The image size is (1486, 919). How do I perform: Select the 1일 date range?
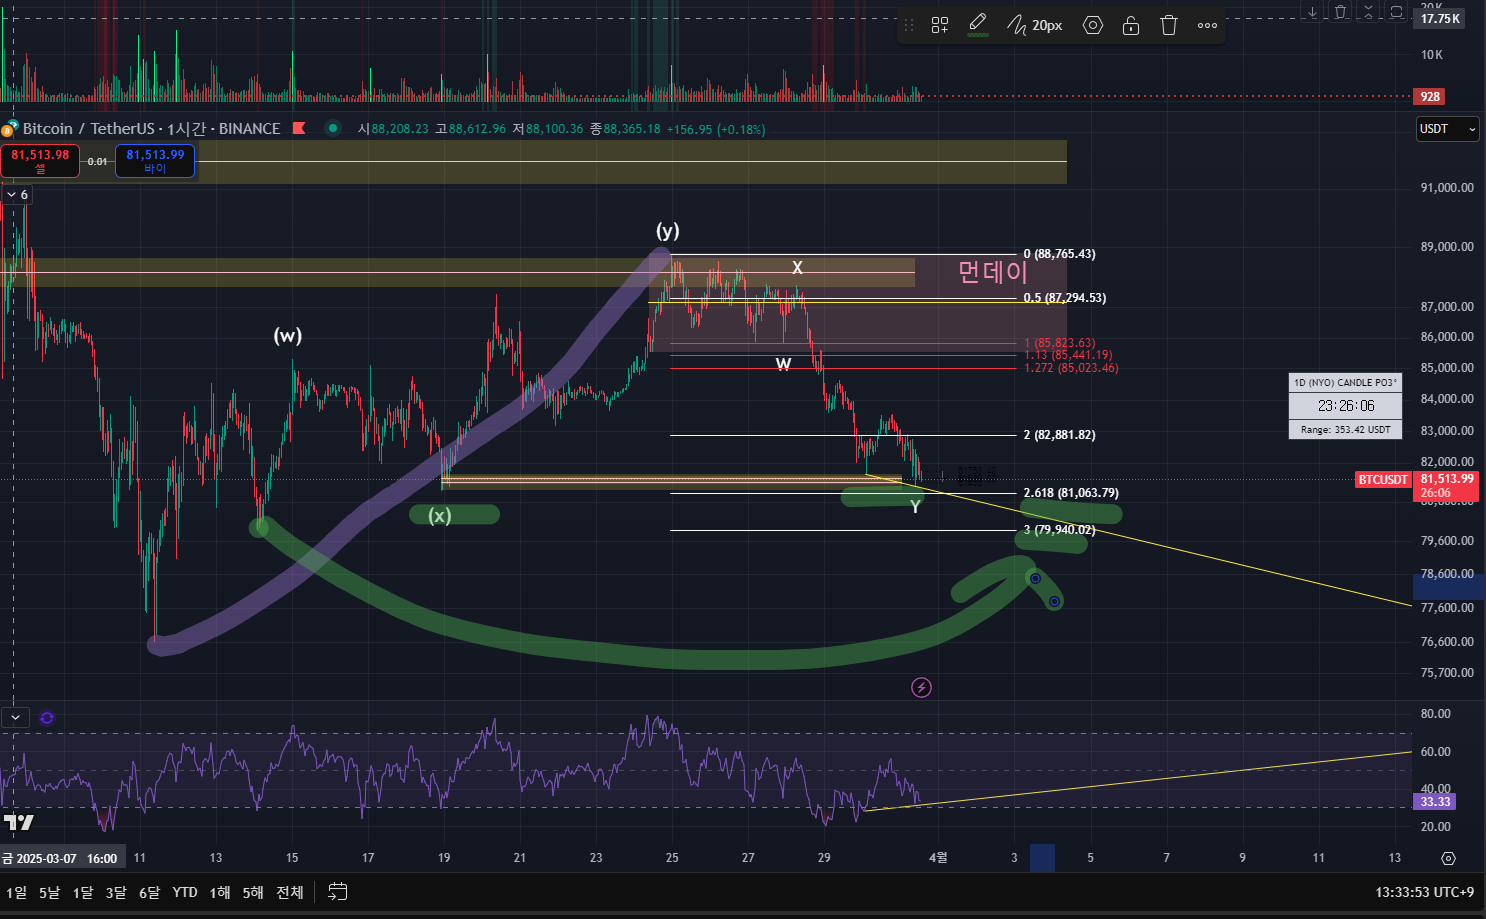pos(17,892)
